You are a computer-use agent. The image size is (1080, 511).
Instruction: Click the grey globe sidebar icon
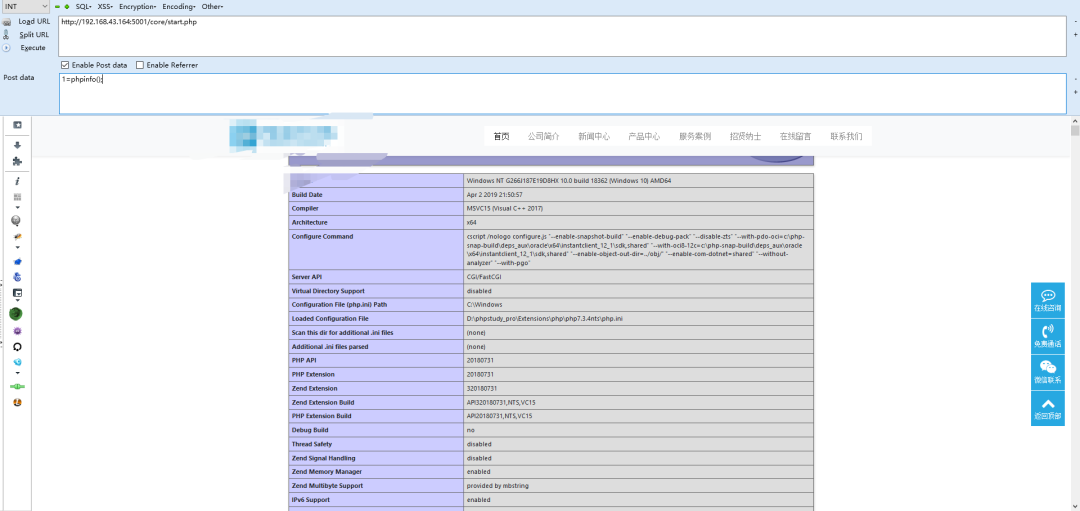click(17, 220)
